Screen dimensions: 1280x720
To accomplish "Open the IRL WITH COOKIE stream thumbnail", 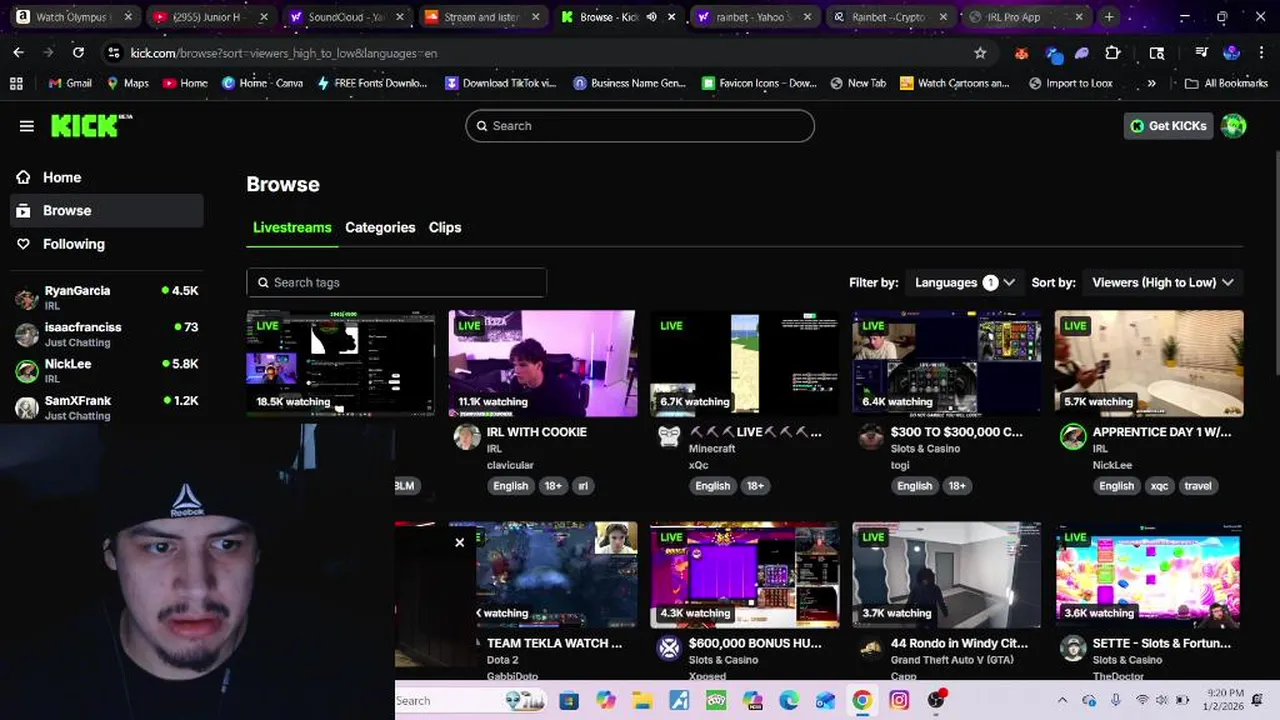I will click(542, 363).
